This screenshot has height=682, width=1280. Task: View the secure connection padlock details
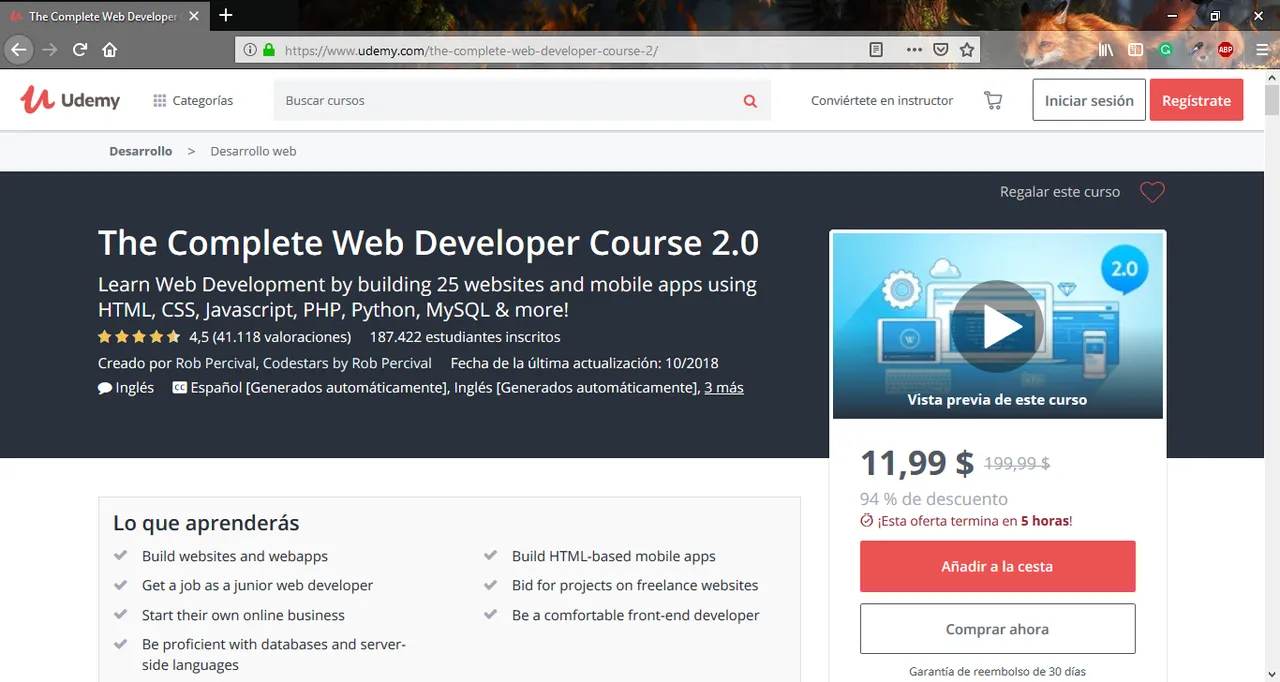tap(268, 49)
